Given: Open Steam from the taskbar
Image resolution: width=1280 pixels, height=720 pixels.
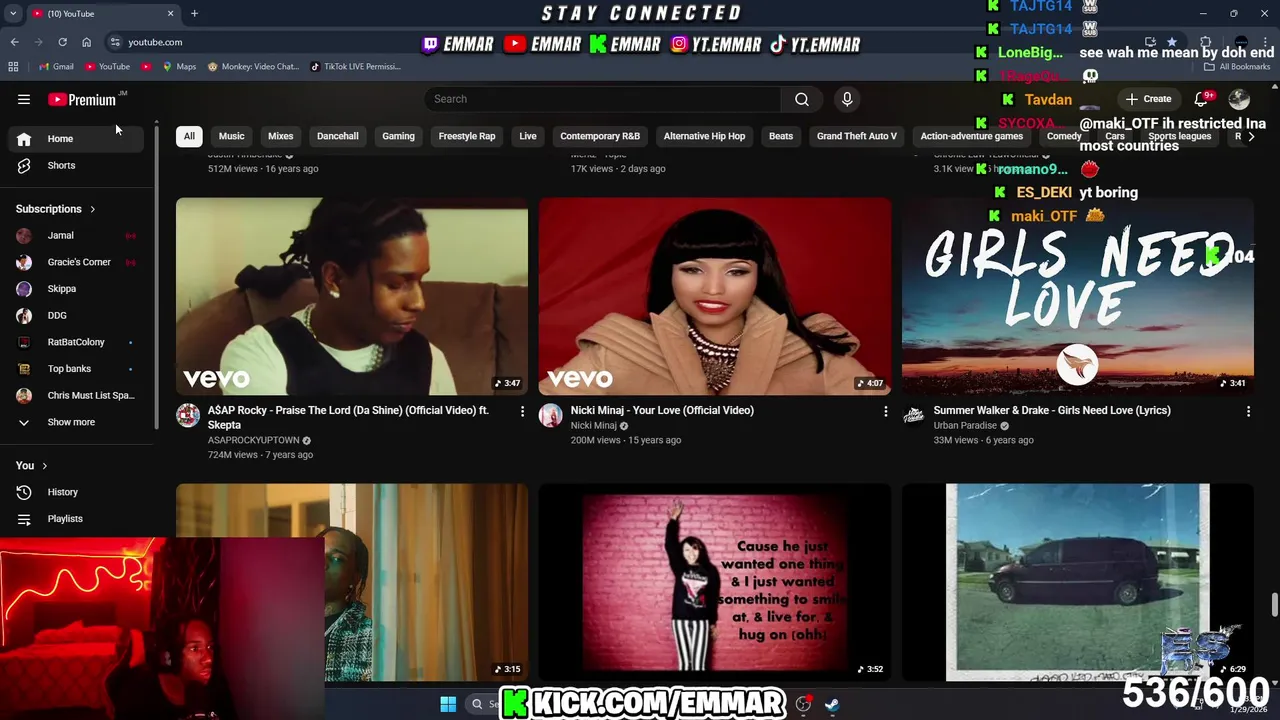Looking at the screenshot, I should 832,704.
